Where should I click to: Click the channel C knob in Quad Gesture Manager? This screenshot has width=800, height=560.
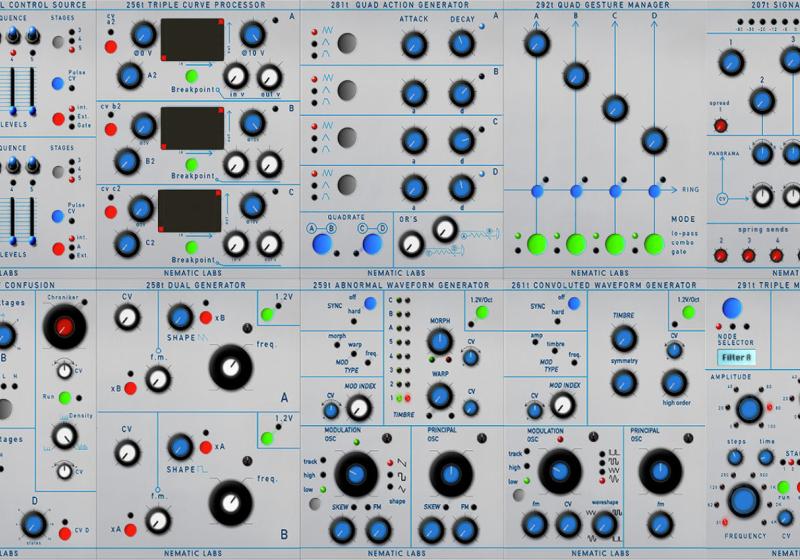(615, 108)
